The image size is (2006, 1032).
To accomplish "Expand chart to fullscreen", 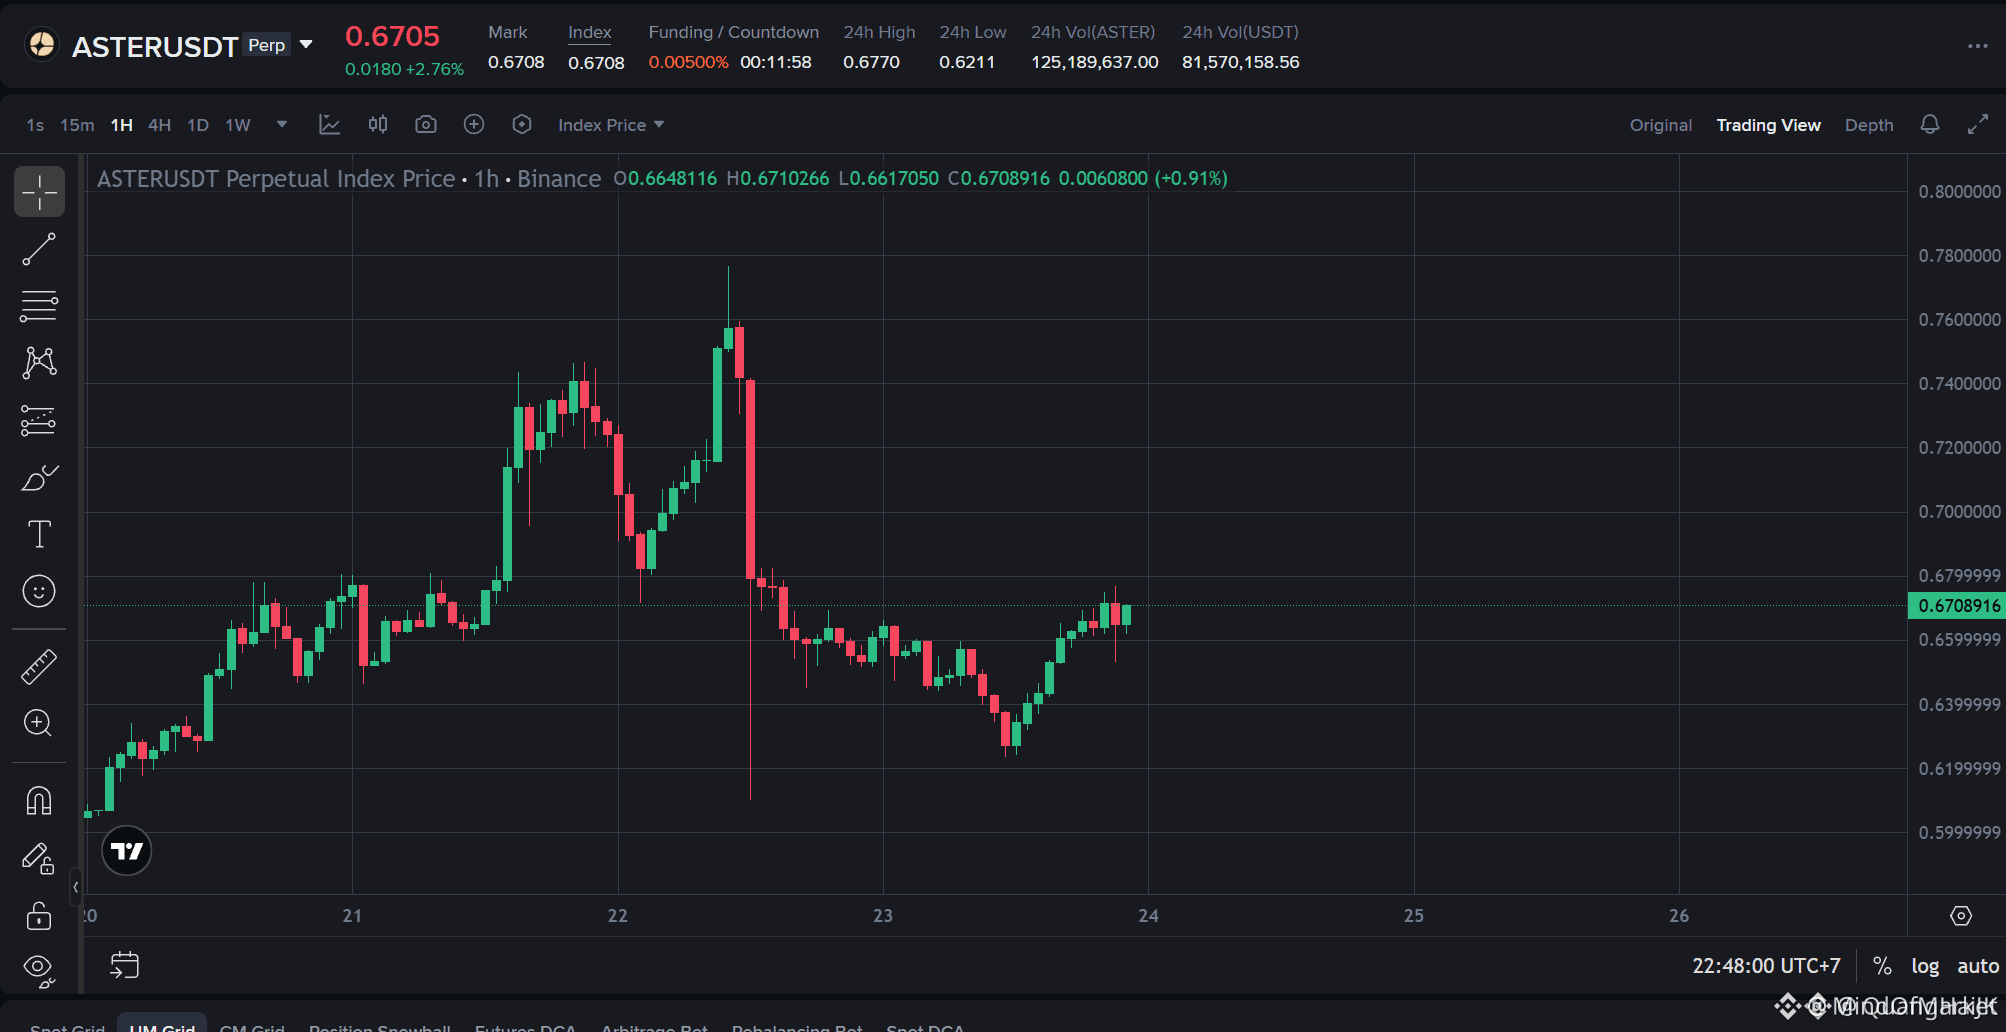I will 1978,124.
